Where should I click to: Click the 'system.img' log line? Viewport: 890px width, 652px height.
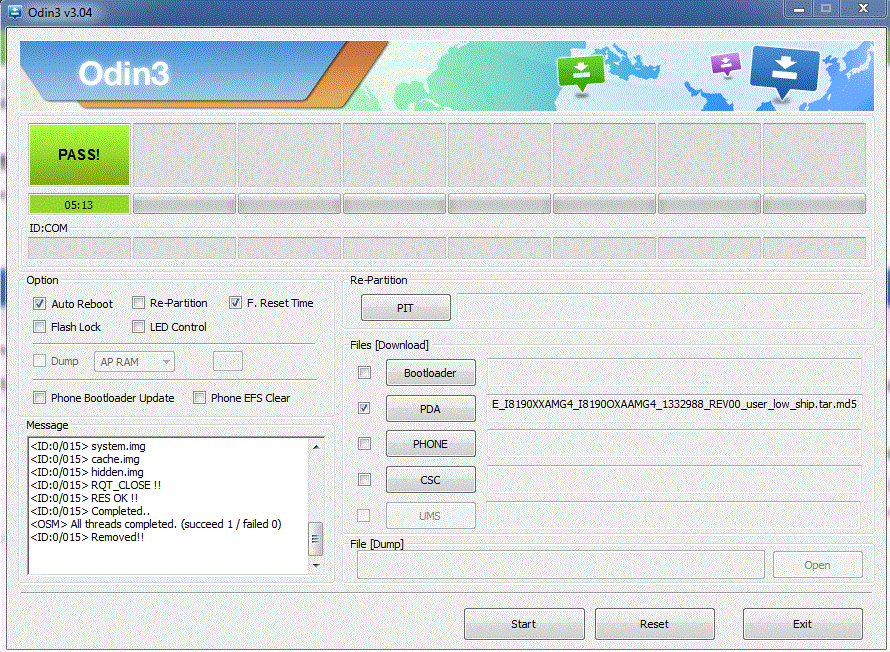coord(88,446)
